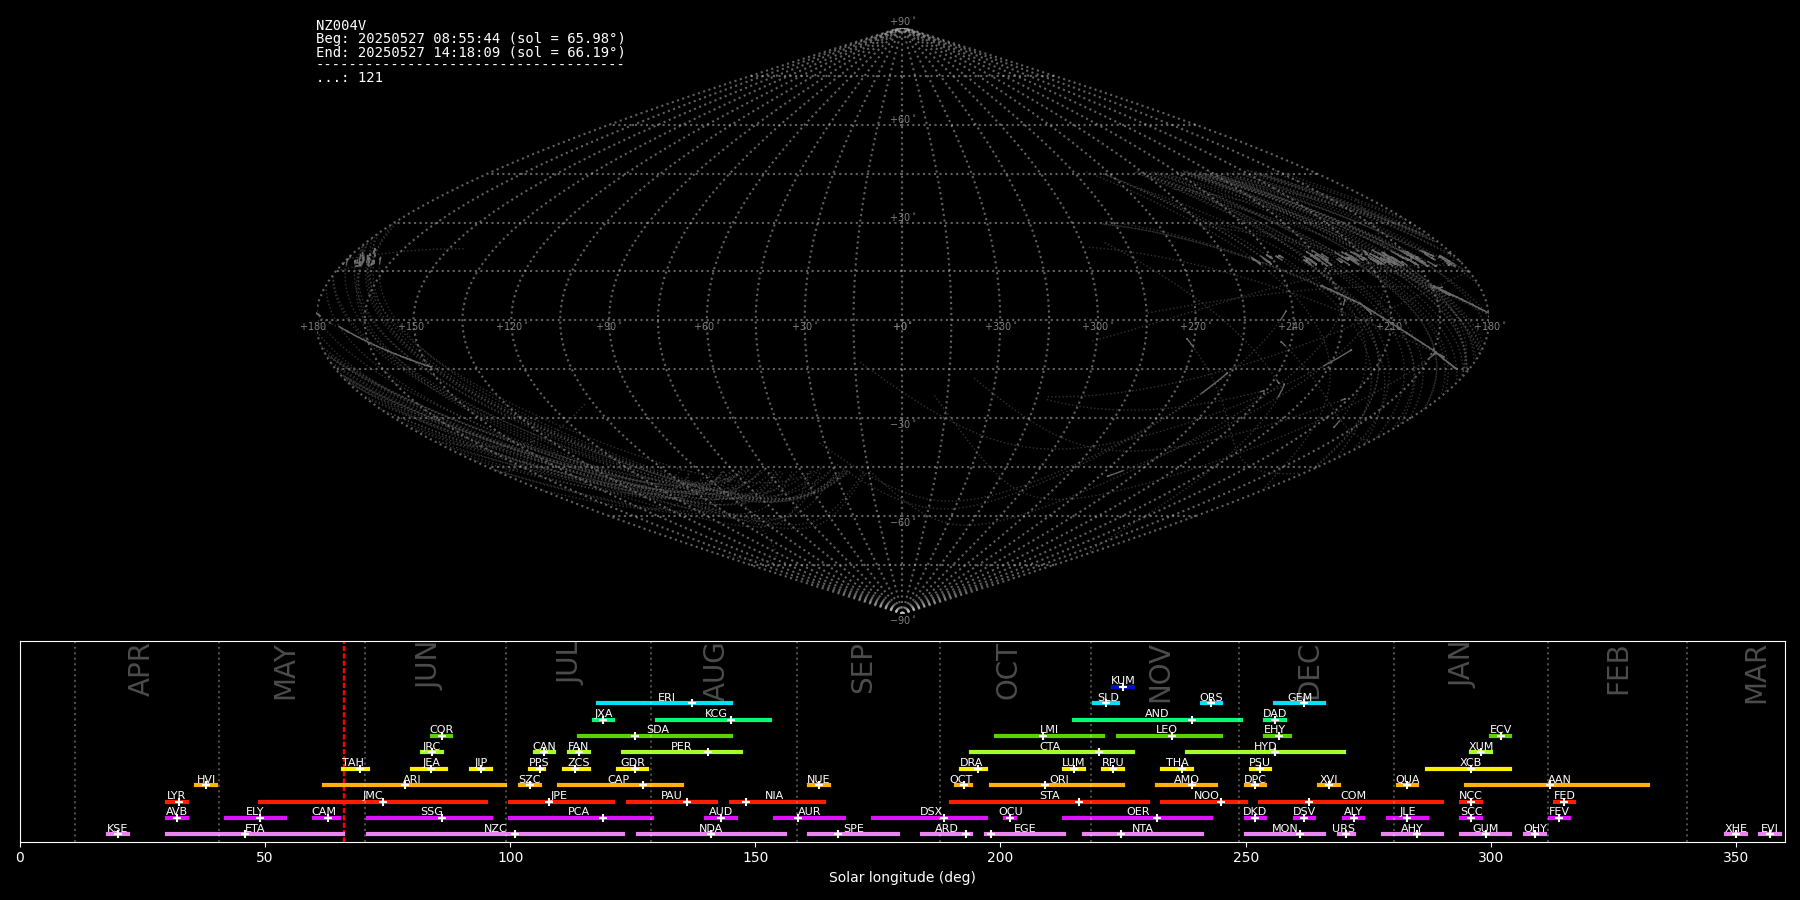Image resolution: width=1800 pixels, height=900 pixels.
Task: Click the SEP month label
Action: click(x=861, y=669)
